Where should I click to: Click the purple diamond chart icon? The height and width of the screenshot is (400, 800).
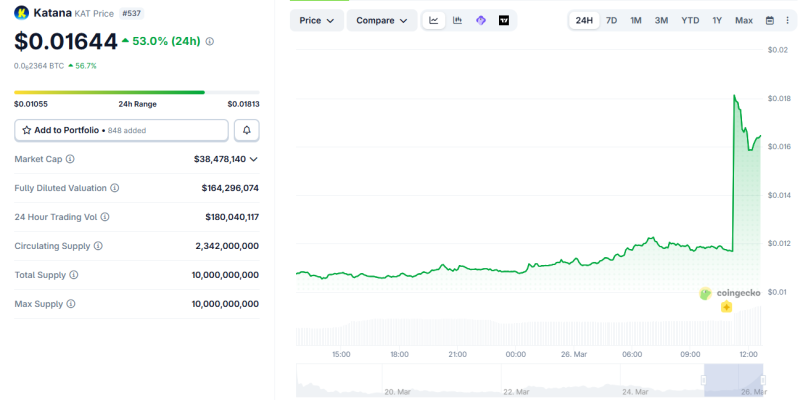(481, 20)
